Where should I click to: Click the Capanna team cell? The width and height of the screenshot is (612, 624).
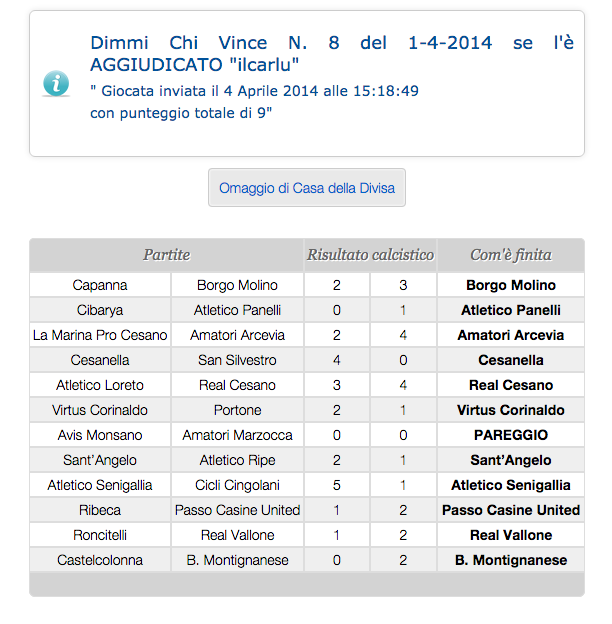pos(100,285)
